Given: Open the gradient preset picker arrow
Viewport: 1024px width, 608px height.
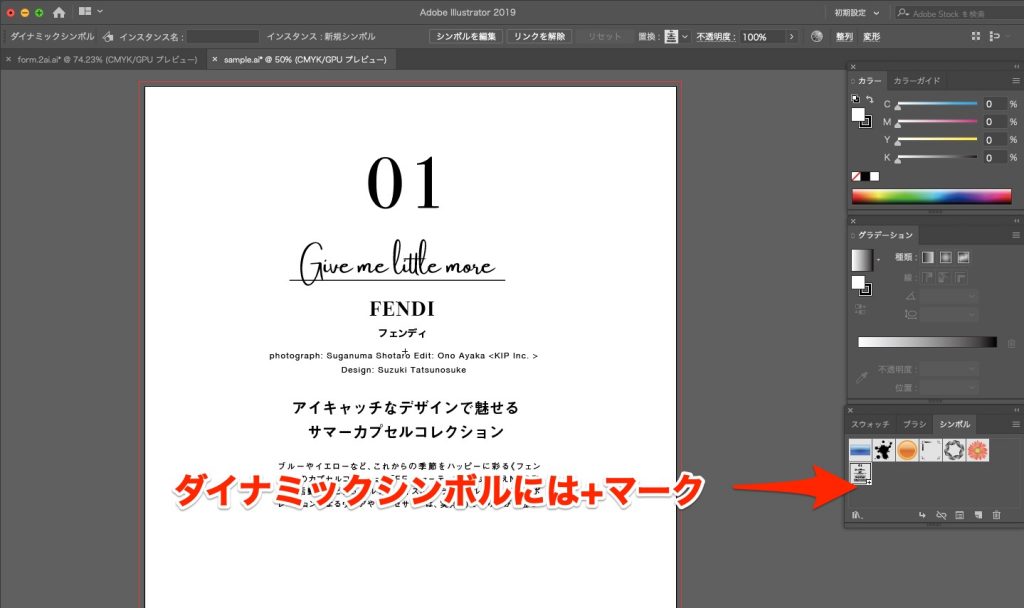Looking at the screenshot, I should point(878,260).
